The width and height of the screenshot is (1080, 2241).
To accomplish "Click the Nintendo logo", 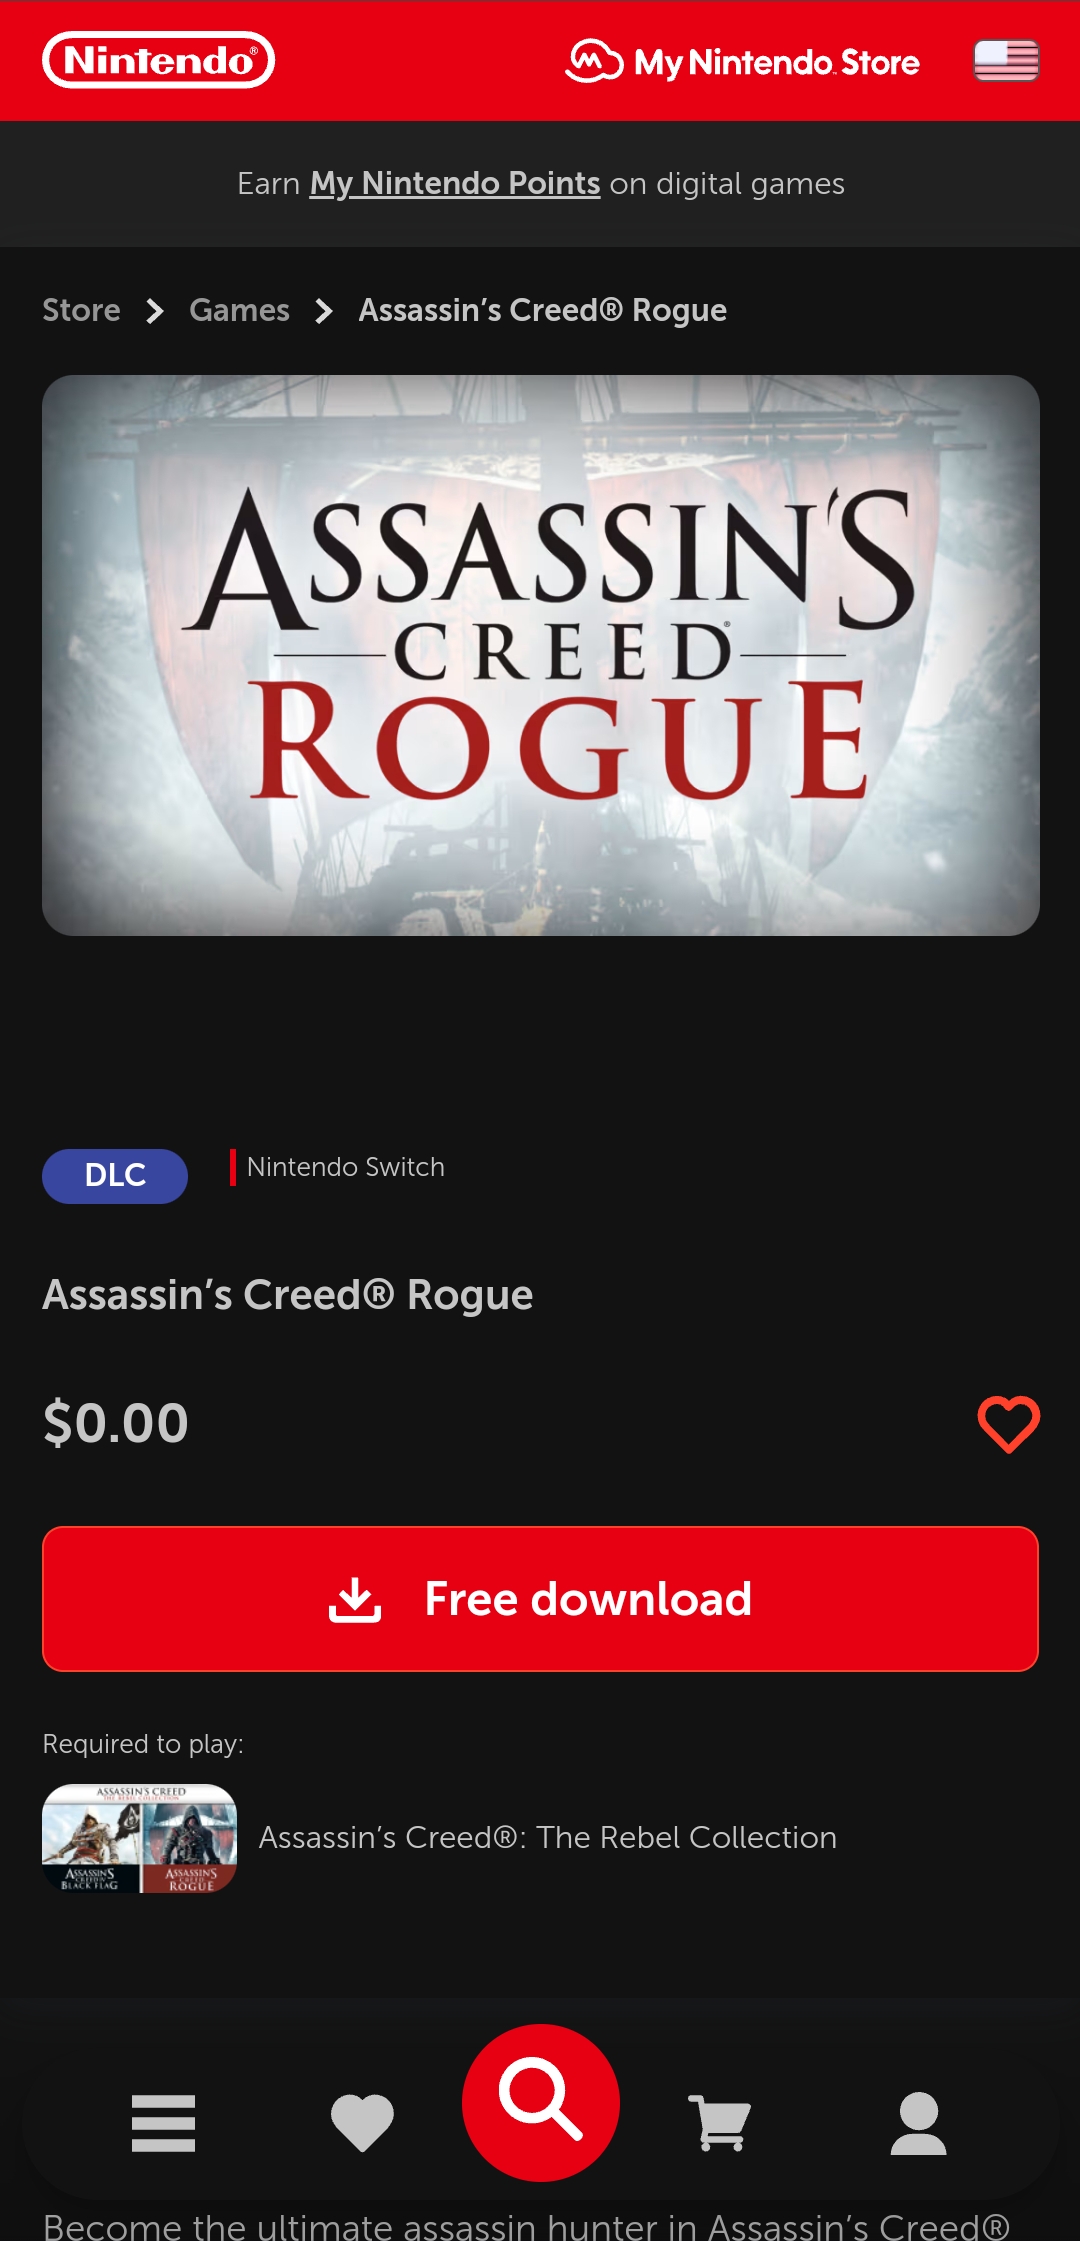I will point(159,61).
